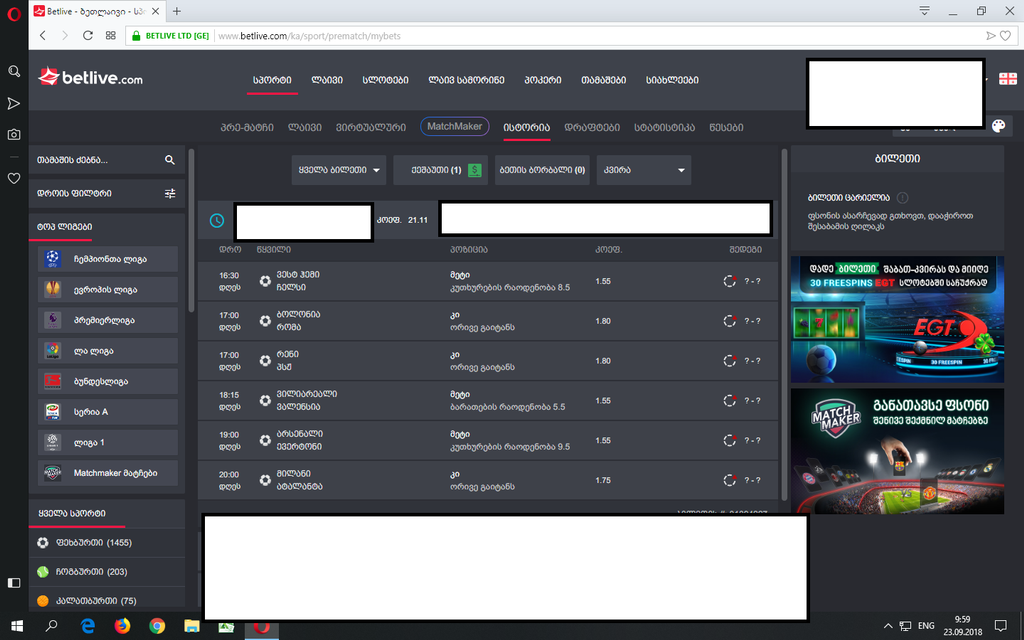Open bookmarks heart icon in sidebar

(14, 178)
